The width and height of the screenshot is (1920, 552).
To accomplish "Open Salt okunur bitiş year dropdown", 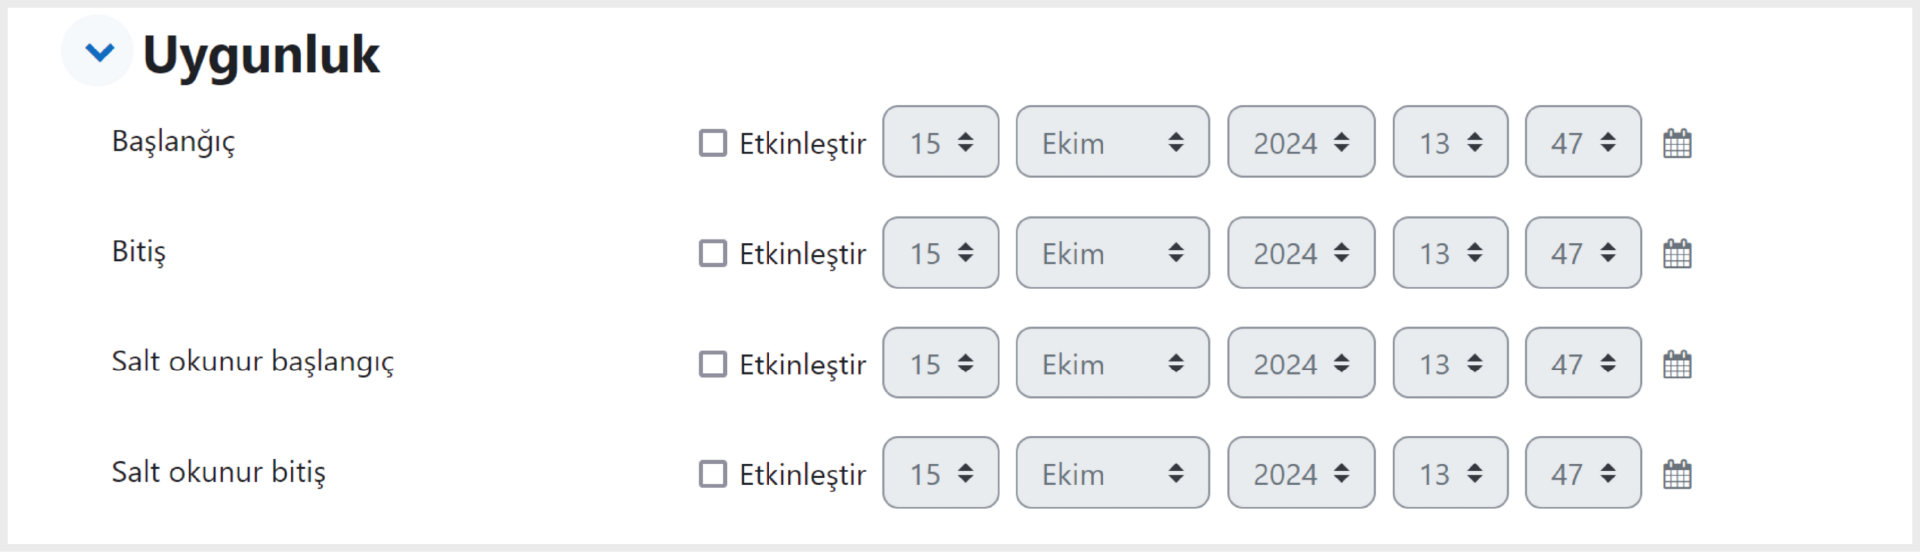I will pos(1301,473).
